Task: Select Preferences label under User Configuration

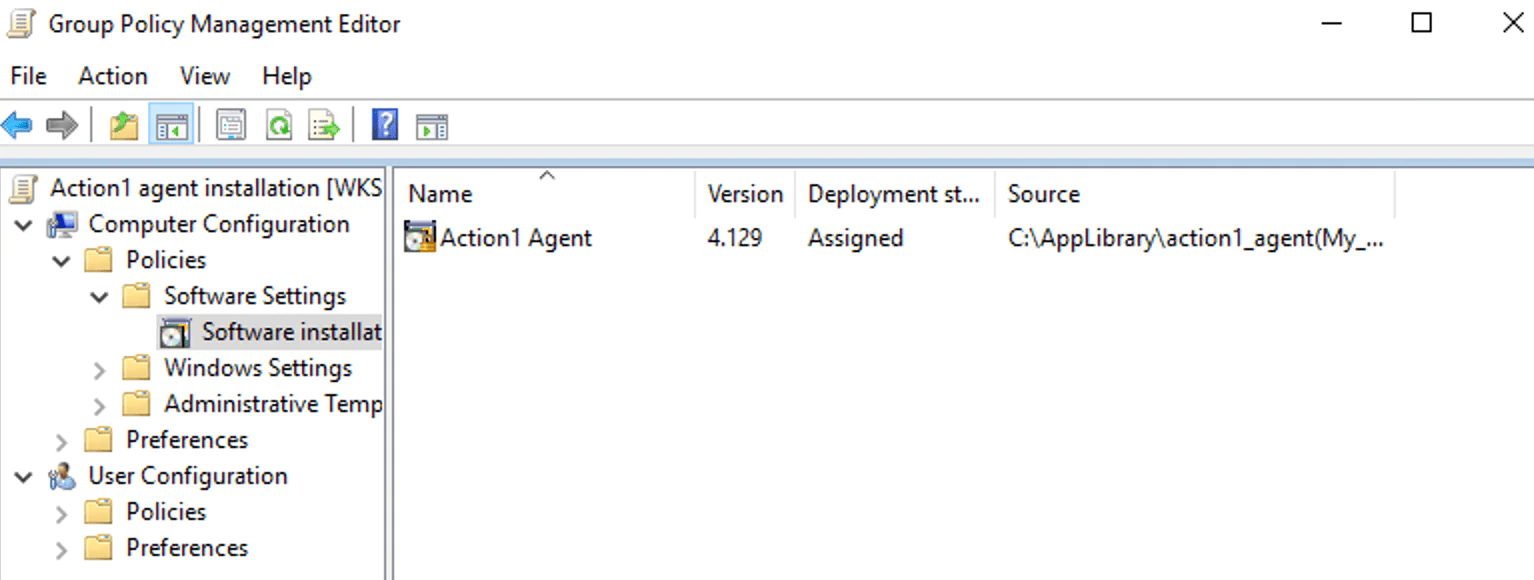Action: pyautogui.click(x=187, y=548)
